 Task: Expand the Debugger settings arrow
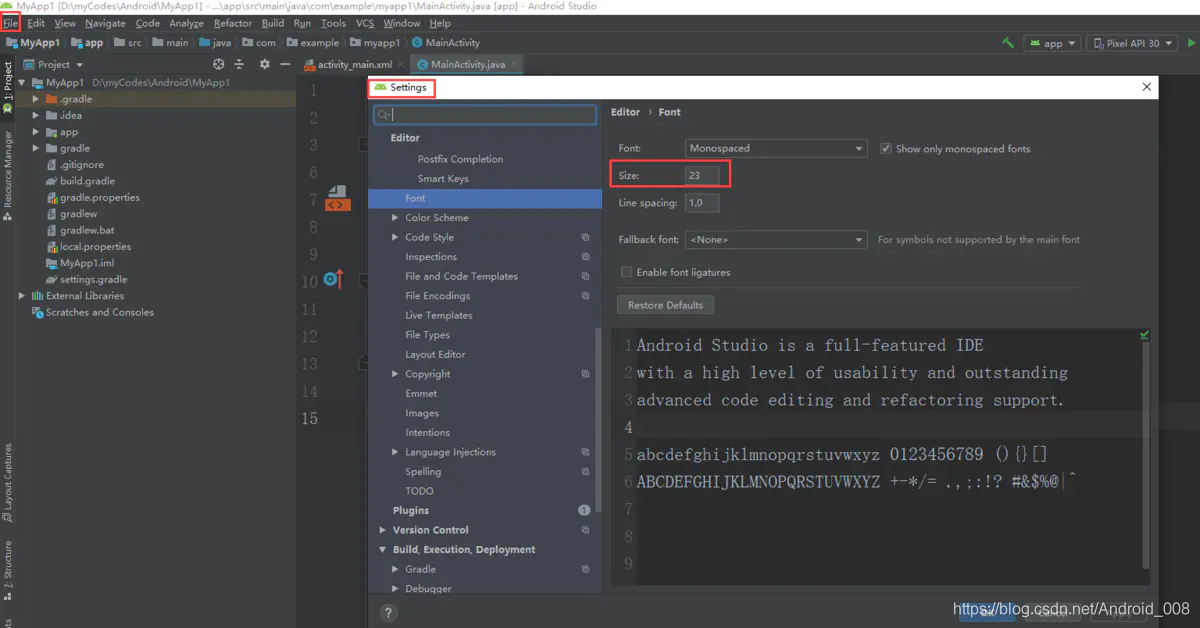click(395, 589)
